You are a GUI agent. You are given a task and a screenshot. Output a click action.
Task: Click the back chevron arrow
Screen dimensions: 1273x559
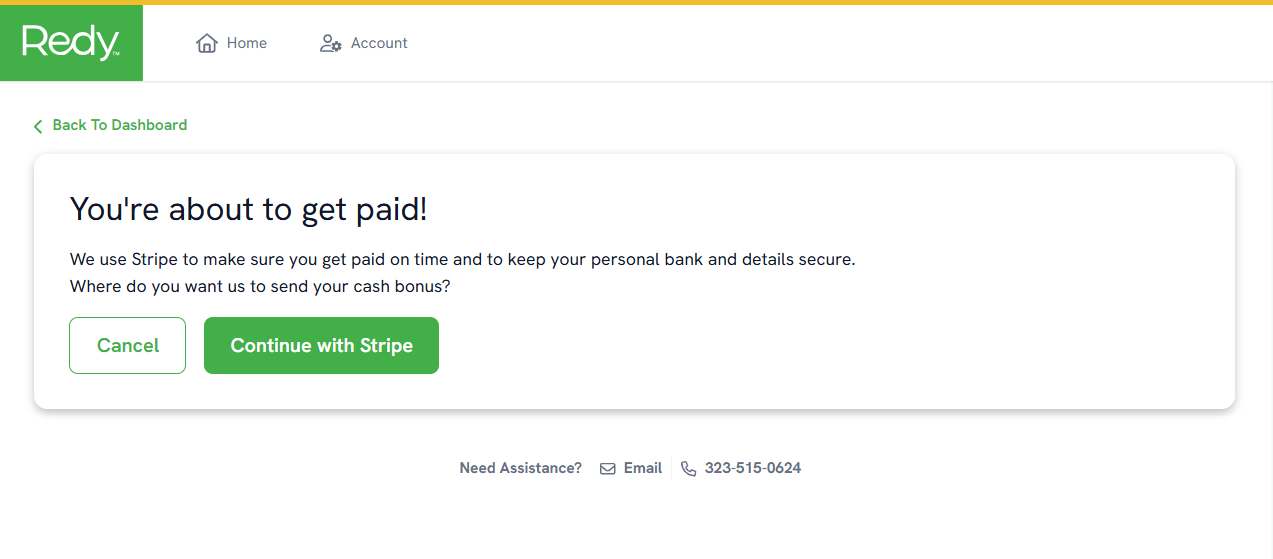click(38, 126)
